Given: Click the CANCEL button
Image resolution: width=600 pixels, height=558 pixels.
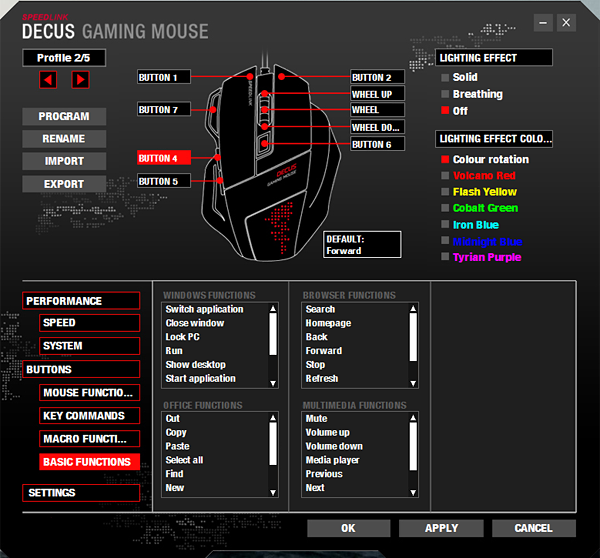Looking at the screenshot, I should point(534,528).
